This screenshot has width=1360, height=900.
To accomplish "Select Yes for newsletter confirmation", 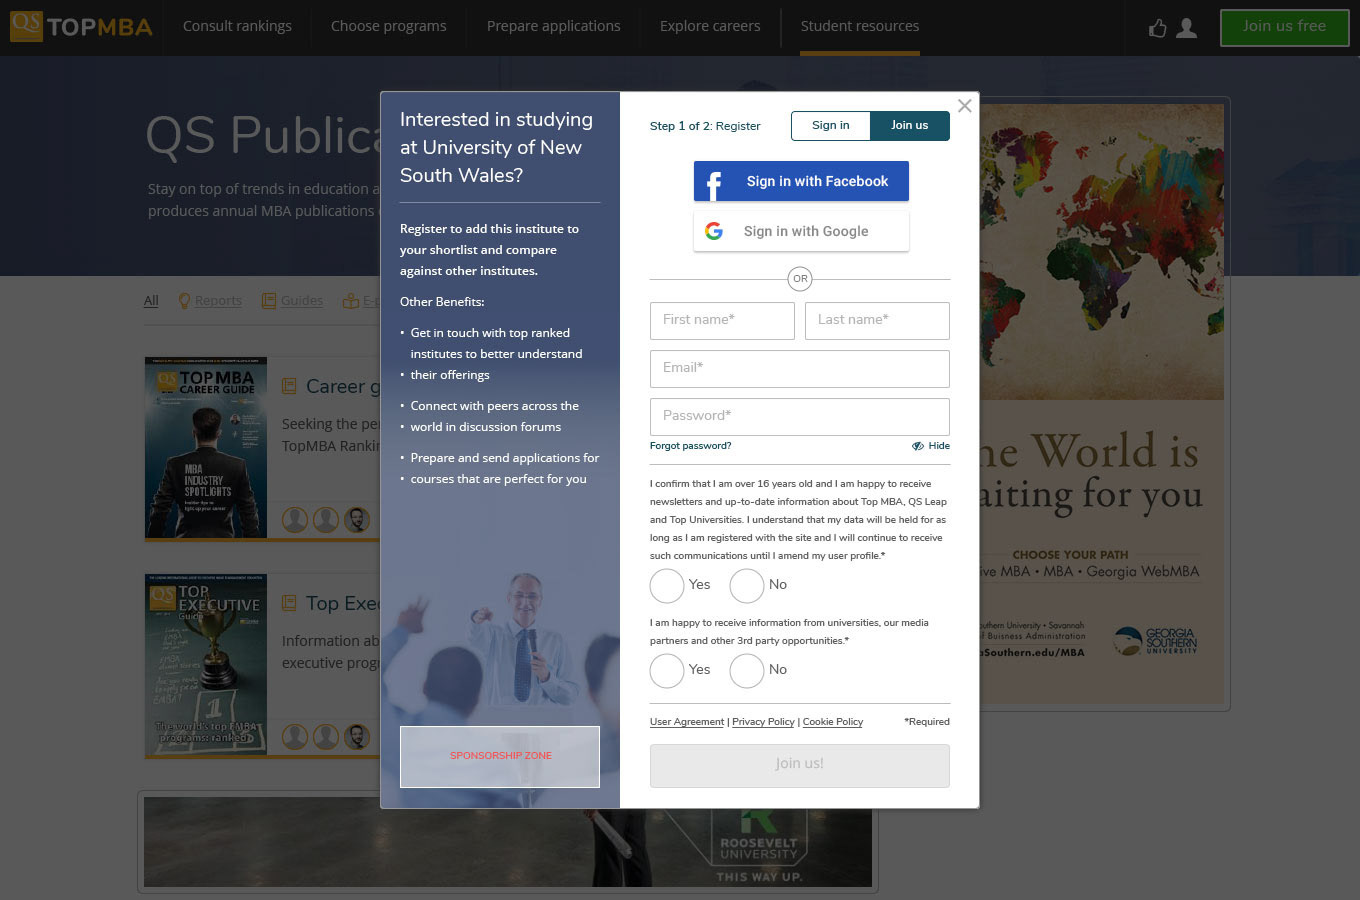I will click(667, 585).
